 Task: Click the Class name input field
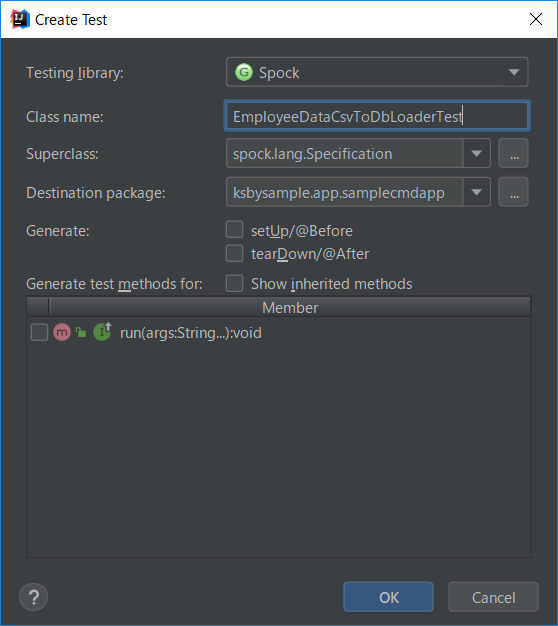click(x=377, y=116)
